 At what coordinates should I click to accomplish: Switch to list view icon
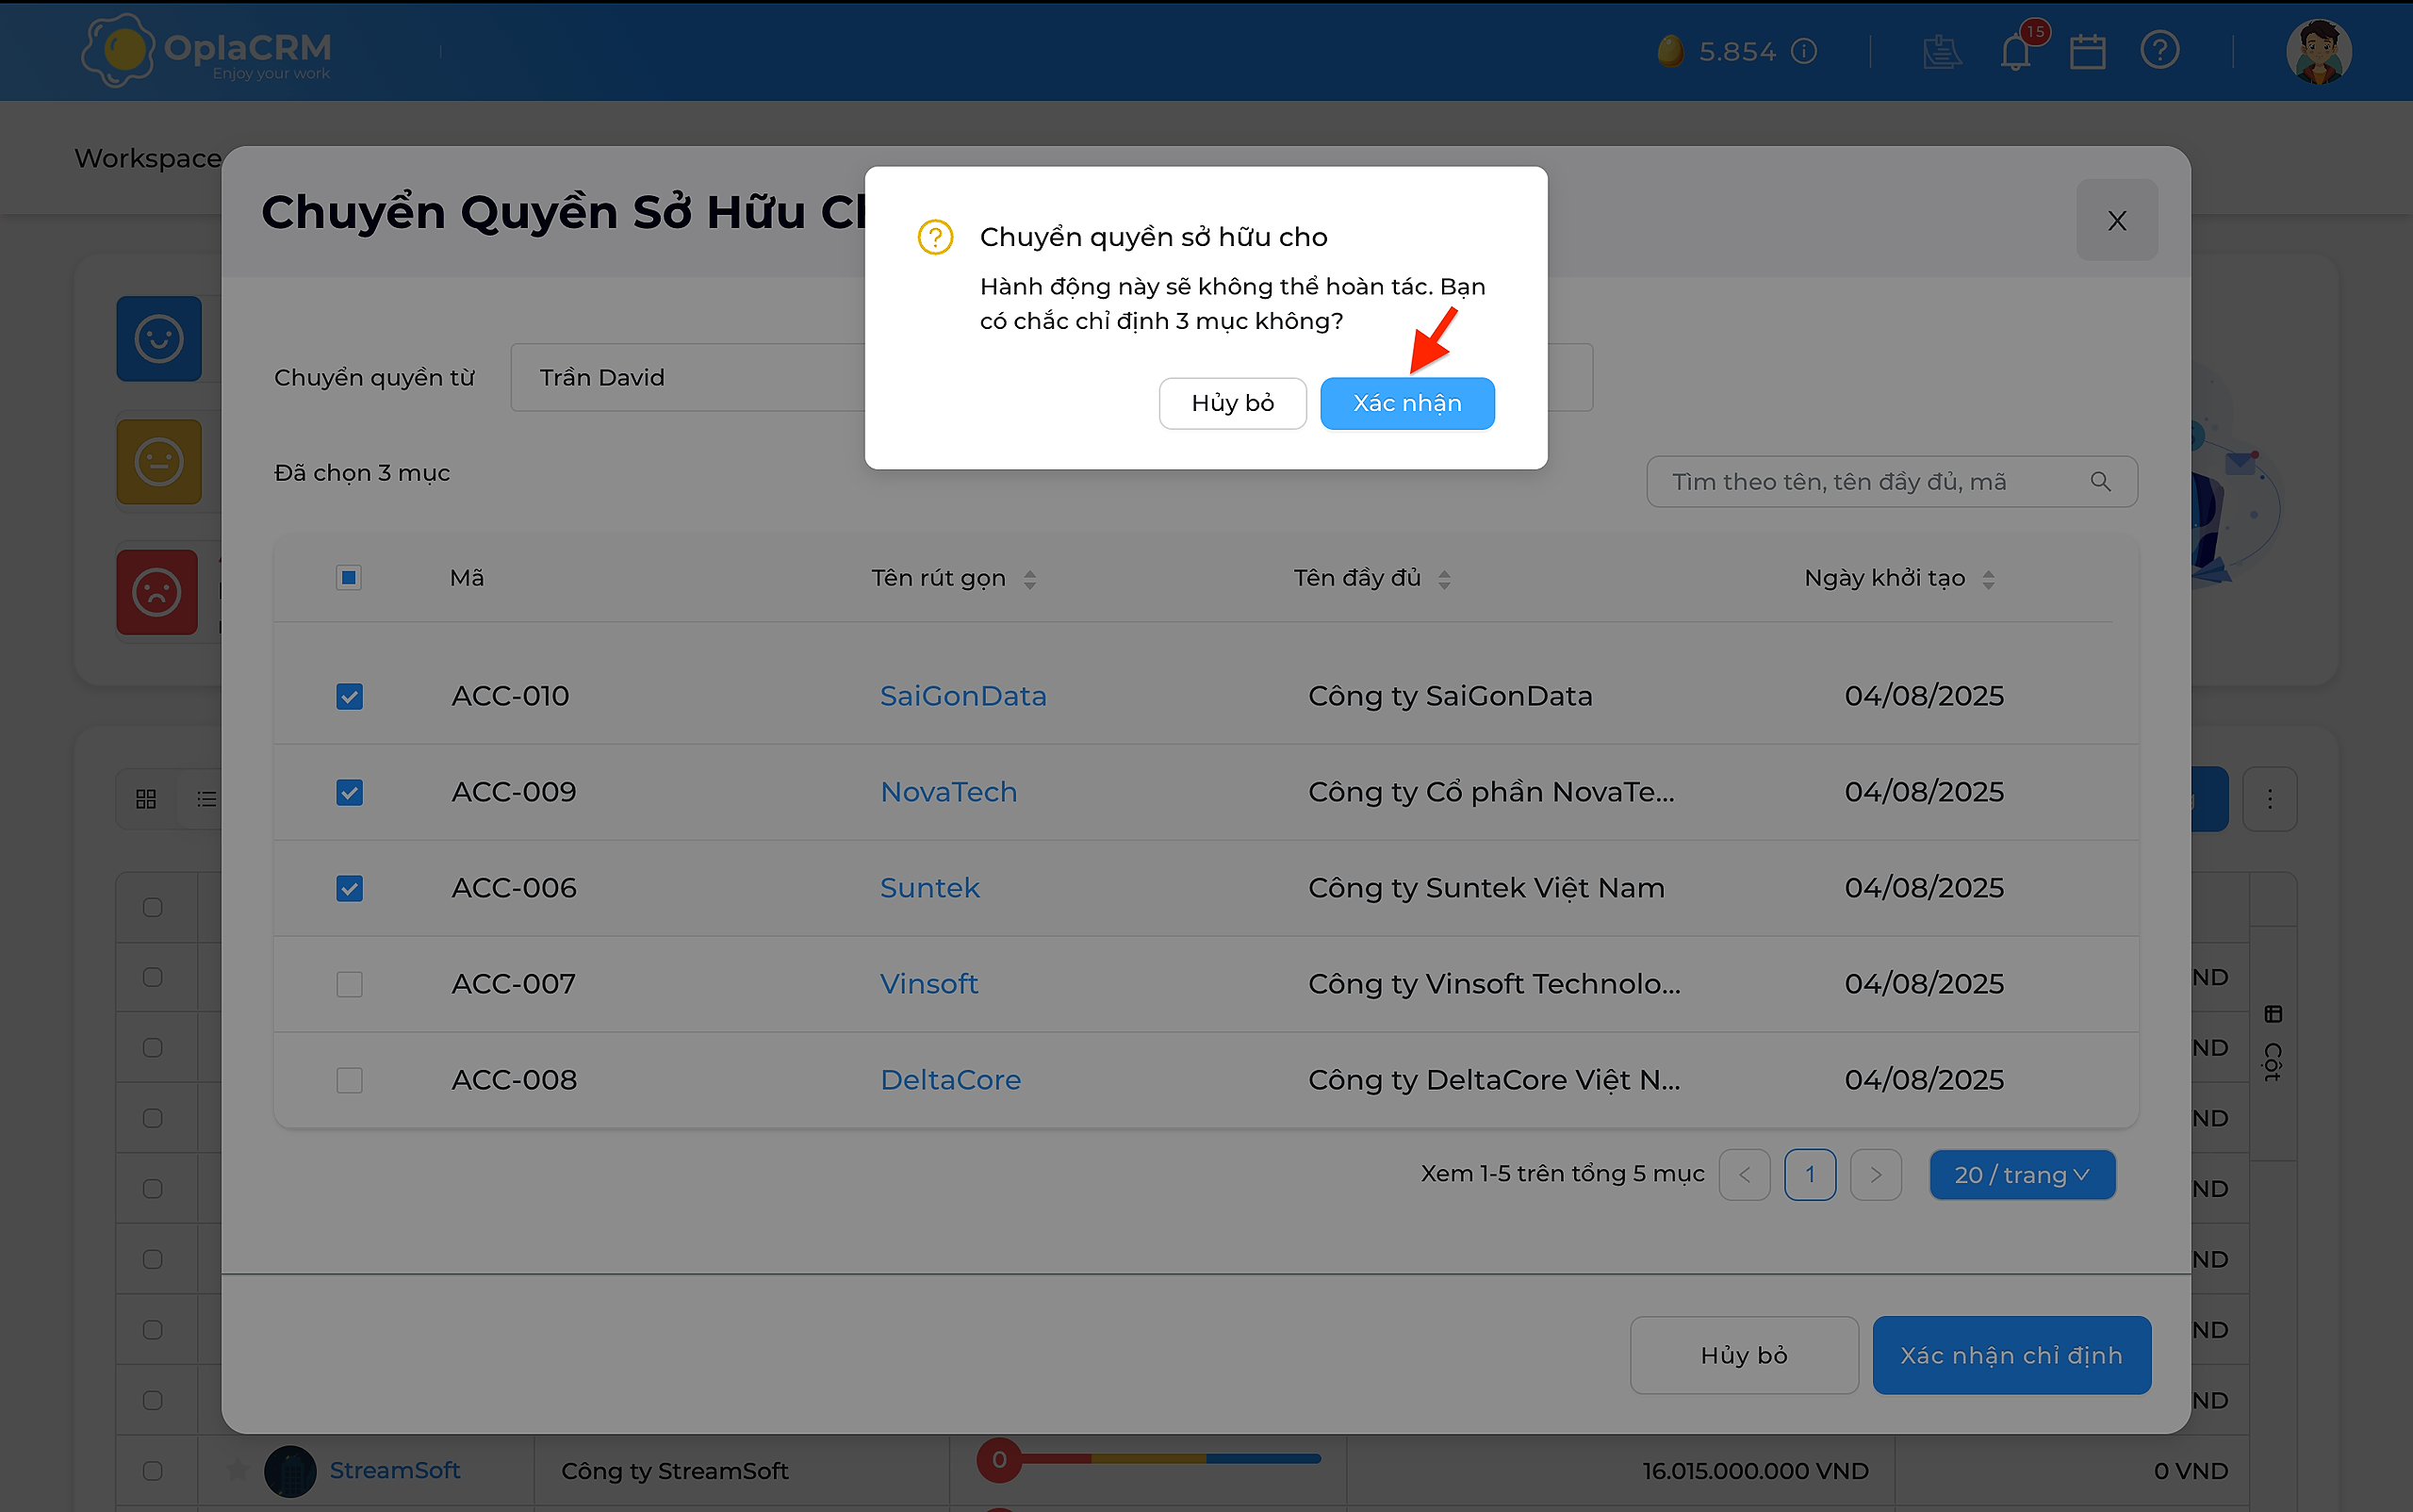pos(206,799)
